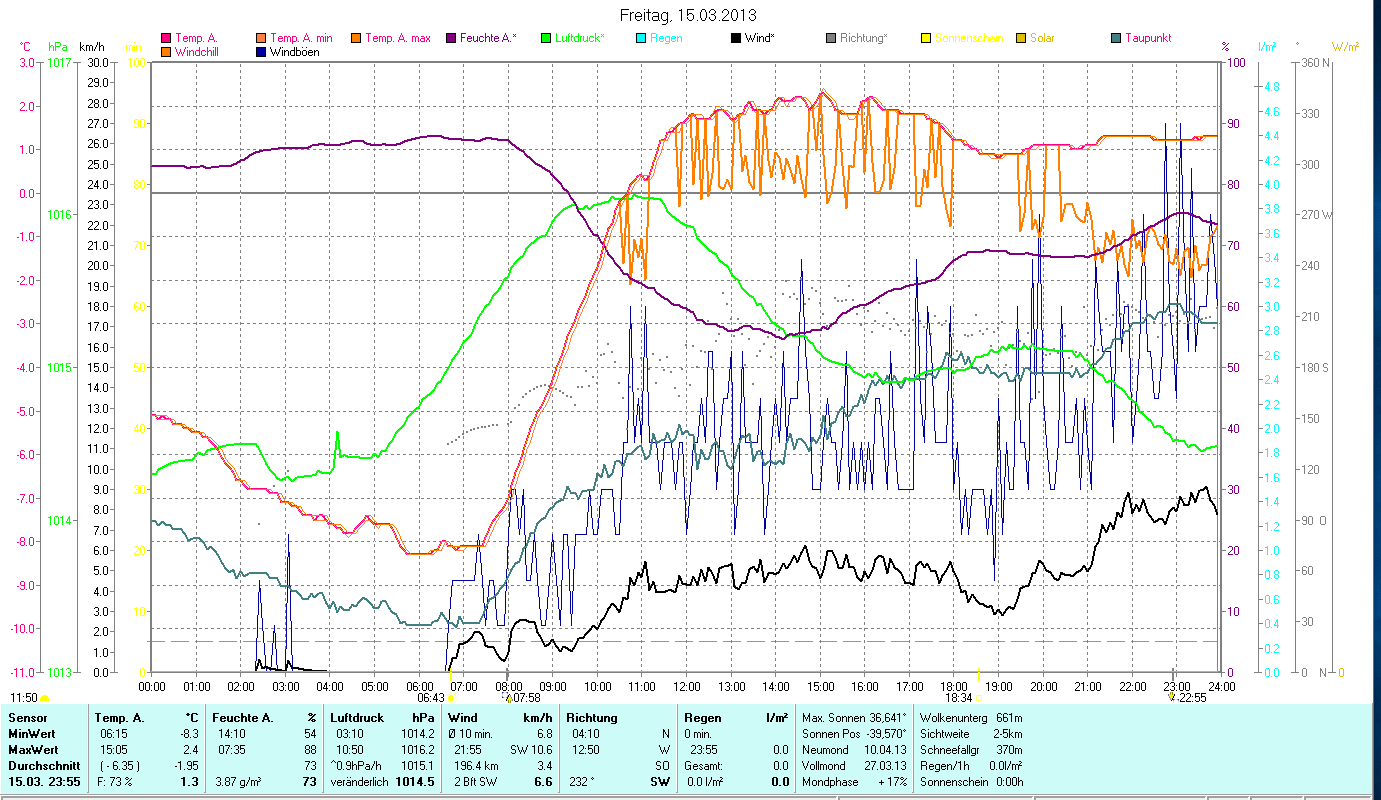Click the 'Temp. A. max' legend label
The image size is (1381, 800).
tap(398, 38)
